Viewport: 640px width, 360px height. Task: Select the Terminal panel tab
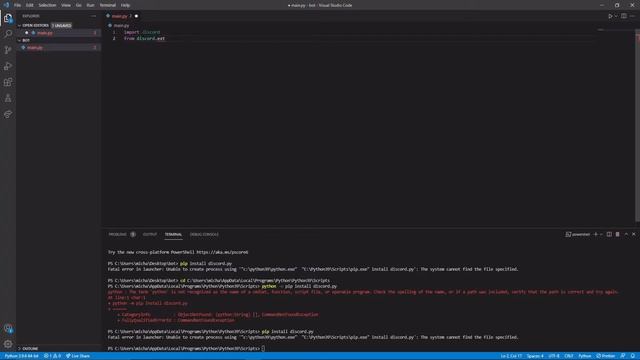(173, 234)
